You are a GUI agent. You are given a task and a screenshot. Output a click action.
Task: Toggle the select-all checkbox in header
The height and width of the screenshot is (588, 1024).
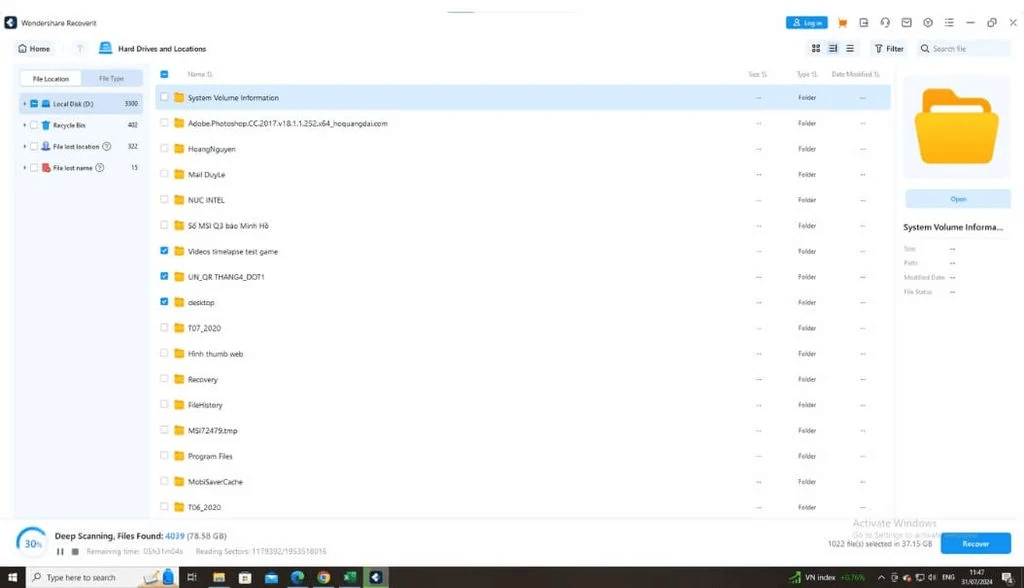(164, 74)
